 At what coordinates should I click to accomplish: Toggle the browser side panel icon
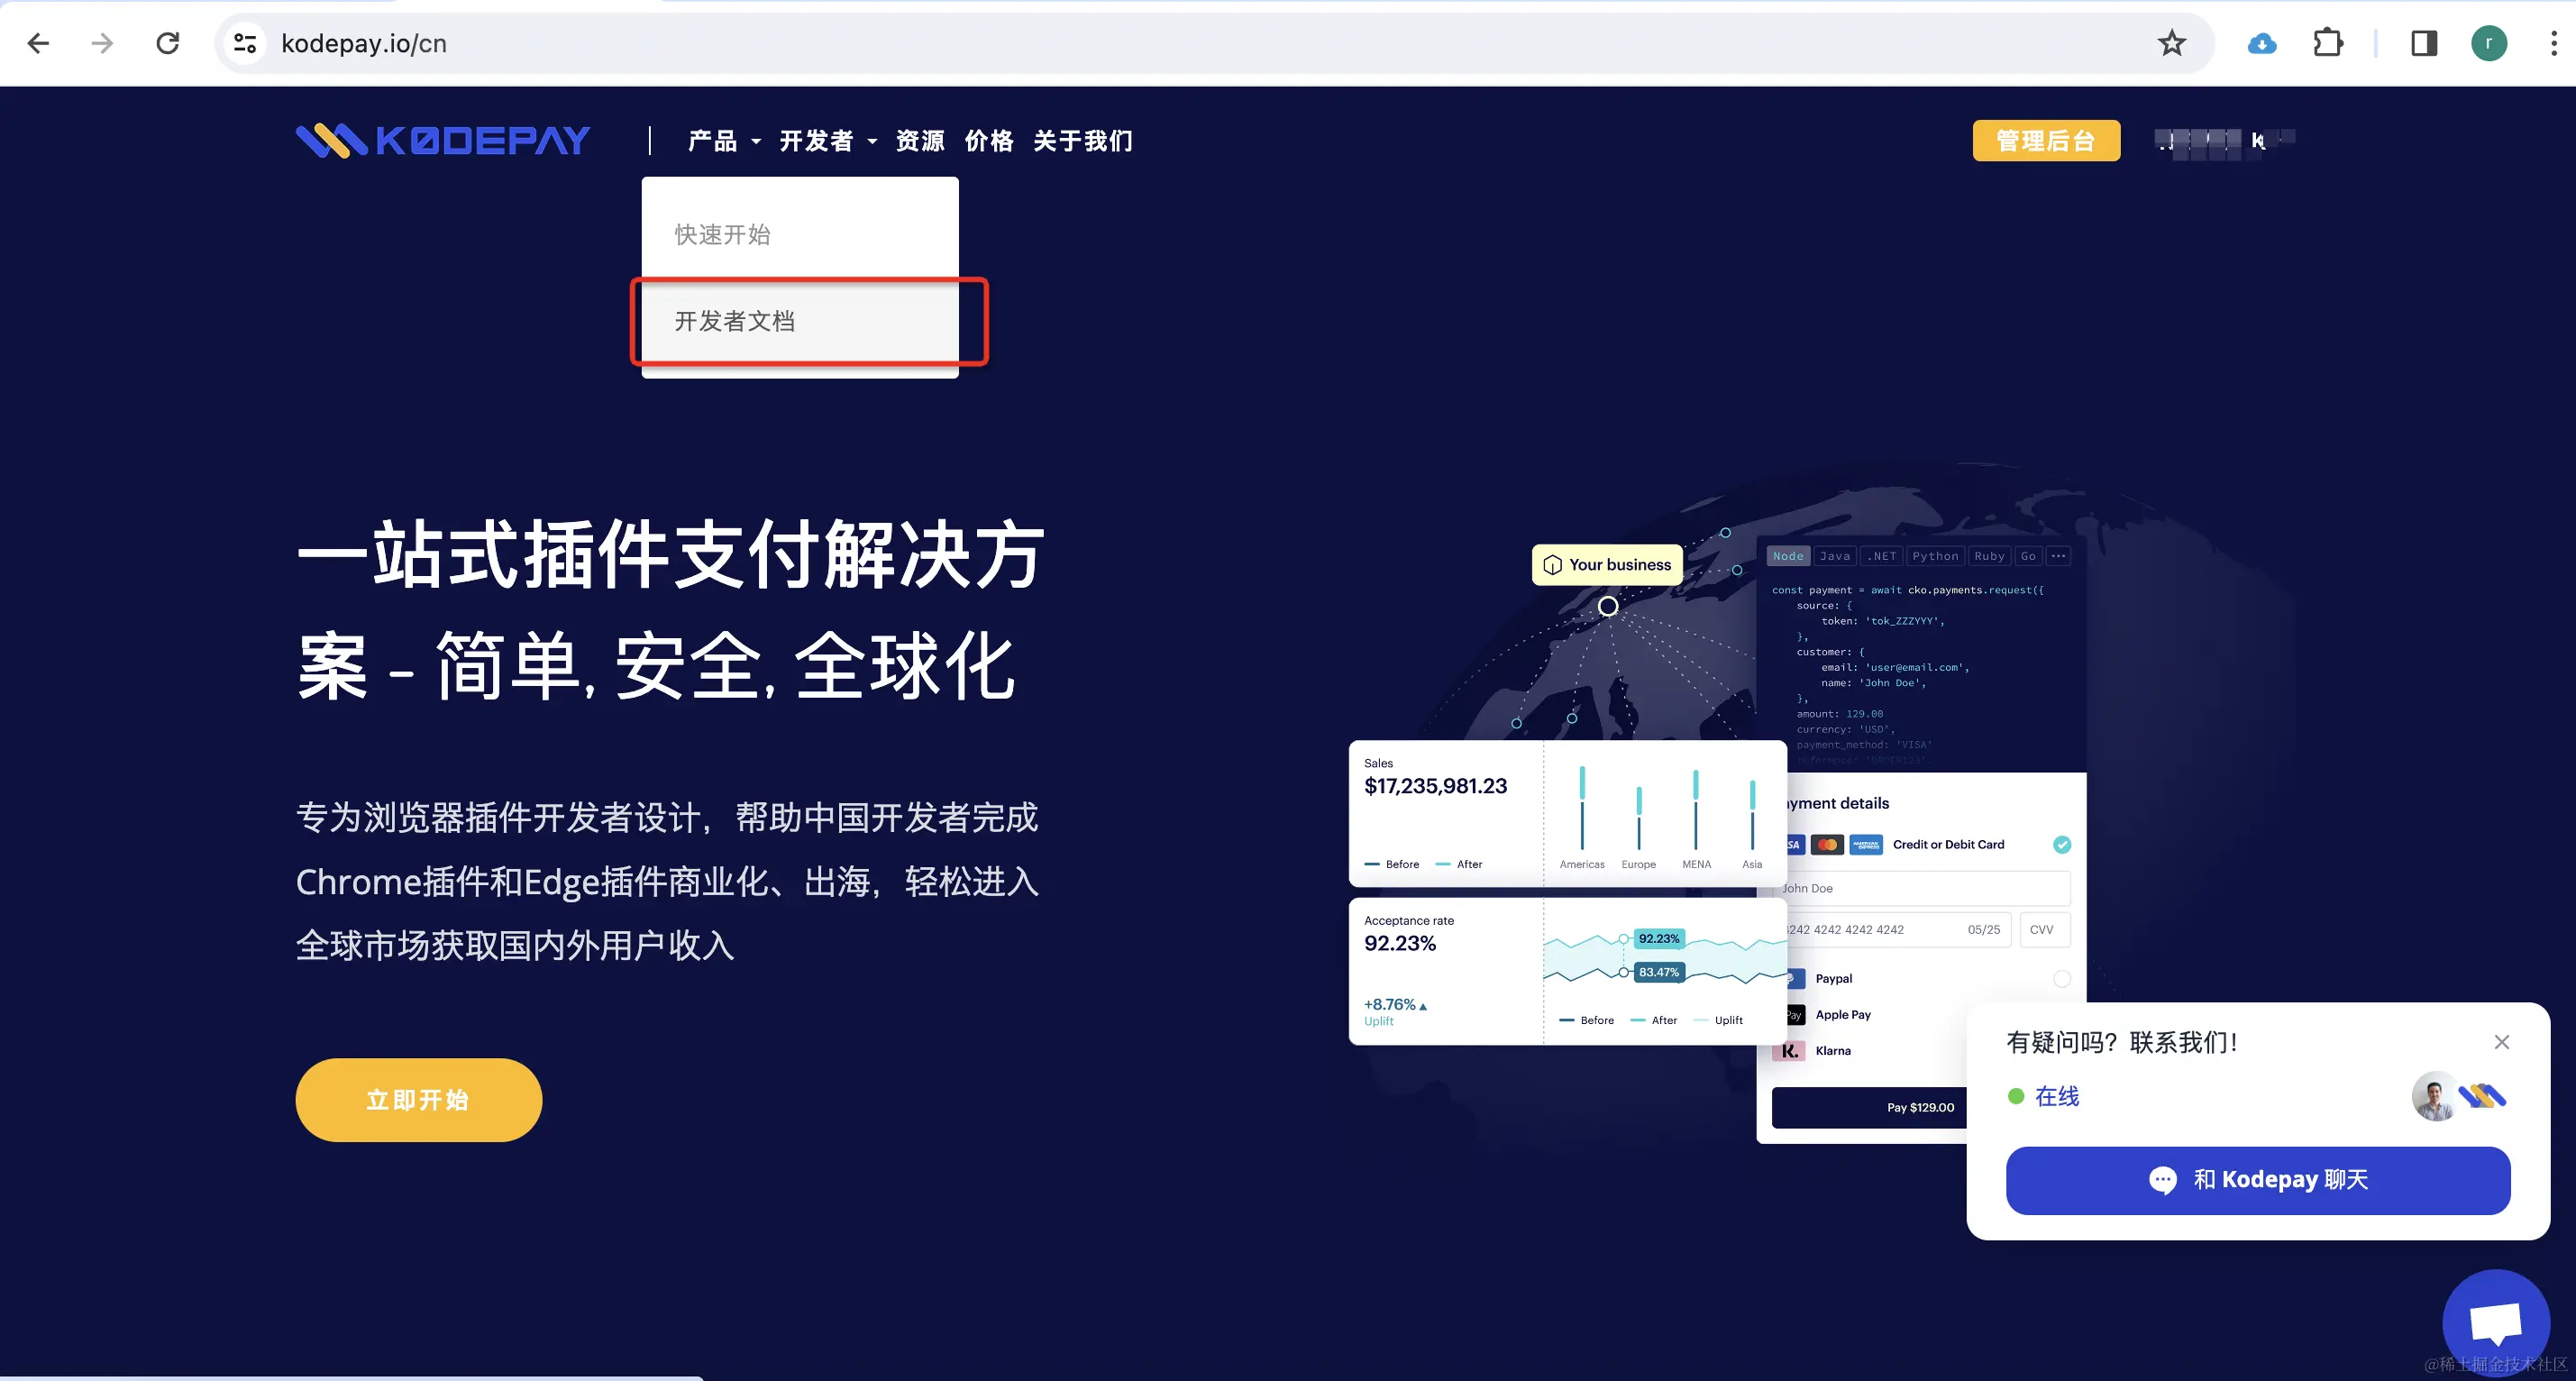pos(2424,43)
